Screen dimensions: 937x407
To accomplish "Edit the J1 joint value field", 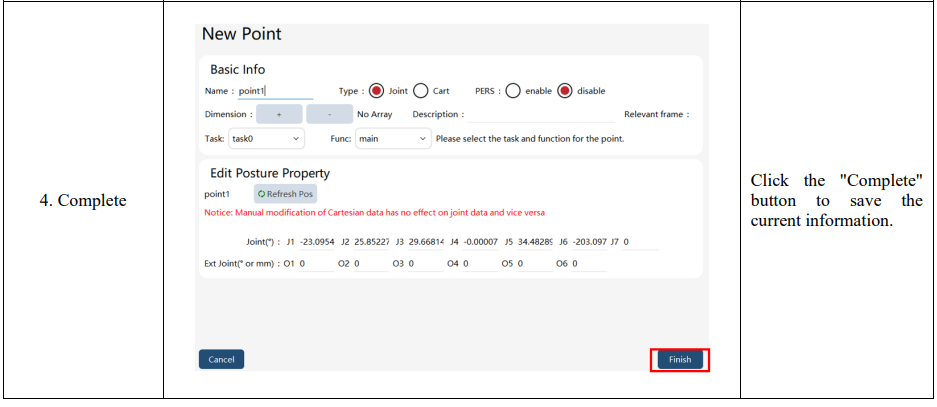I will point(317,242).
